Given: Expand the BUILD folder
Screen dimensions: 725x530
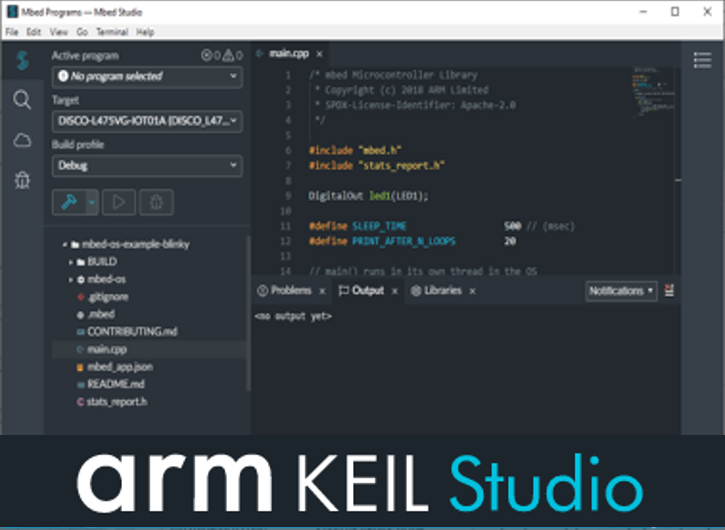Looking at the screenshot, I should 71,262.
